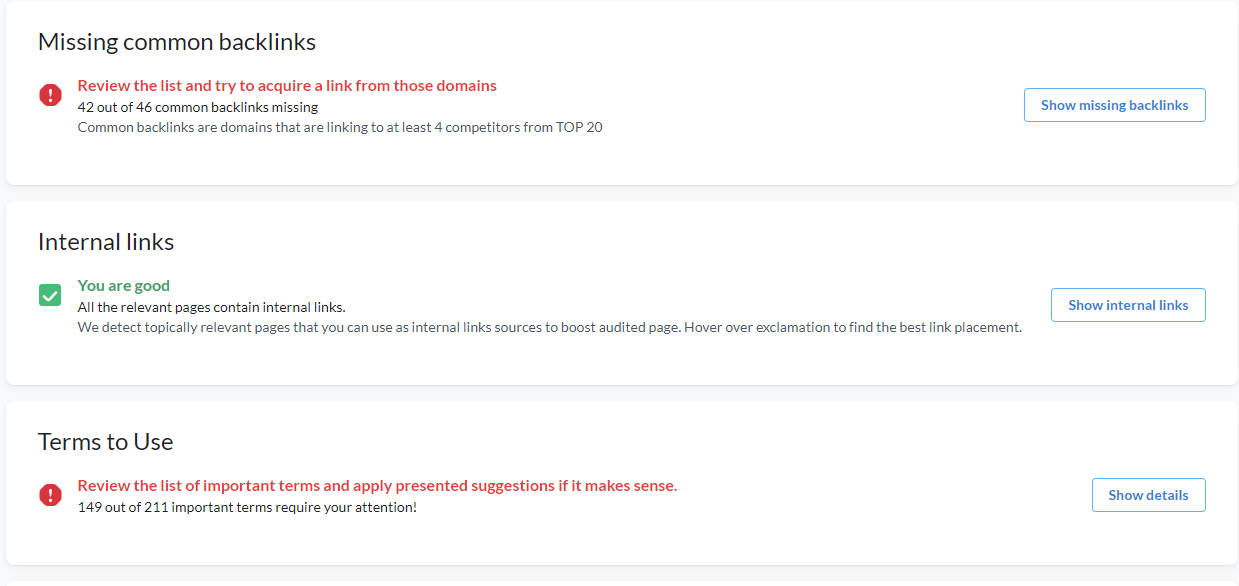Show details for Terms to Use
This screenshot has height=586, width=1239.
tap(1148, 495)
